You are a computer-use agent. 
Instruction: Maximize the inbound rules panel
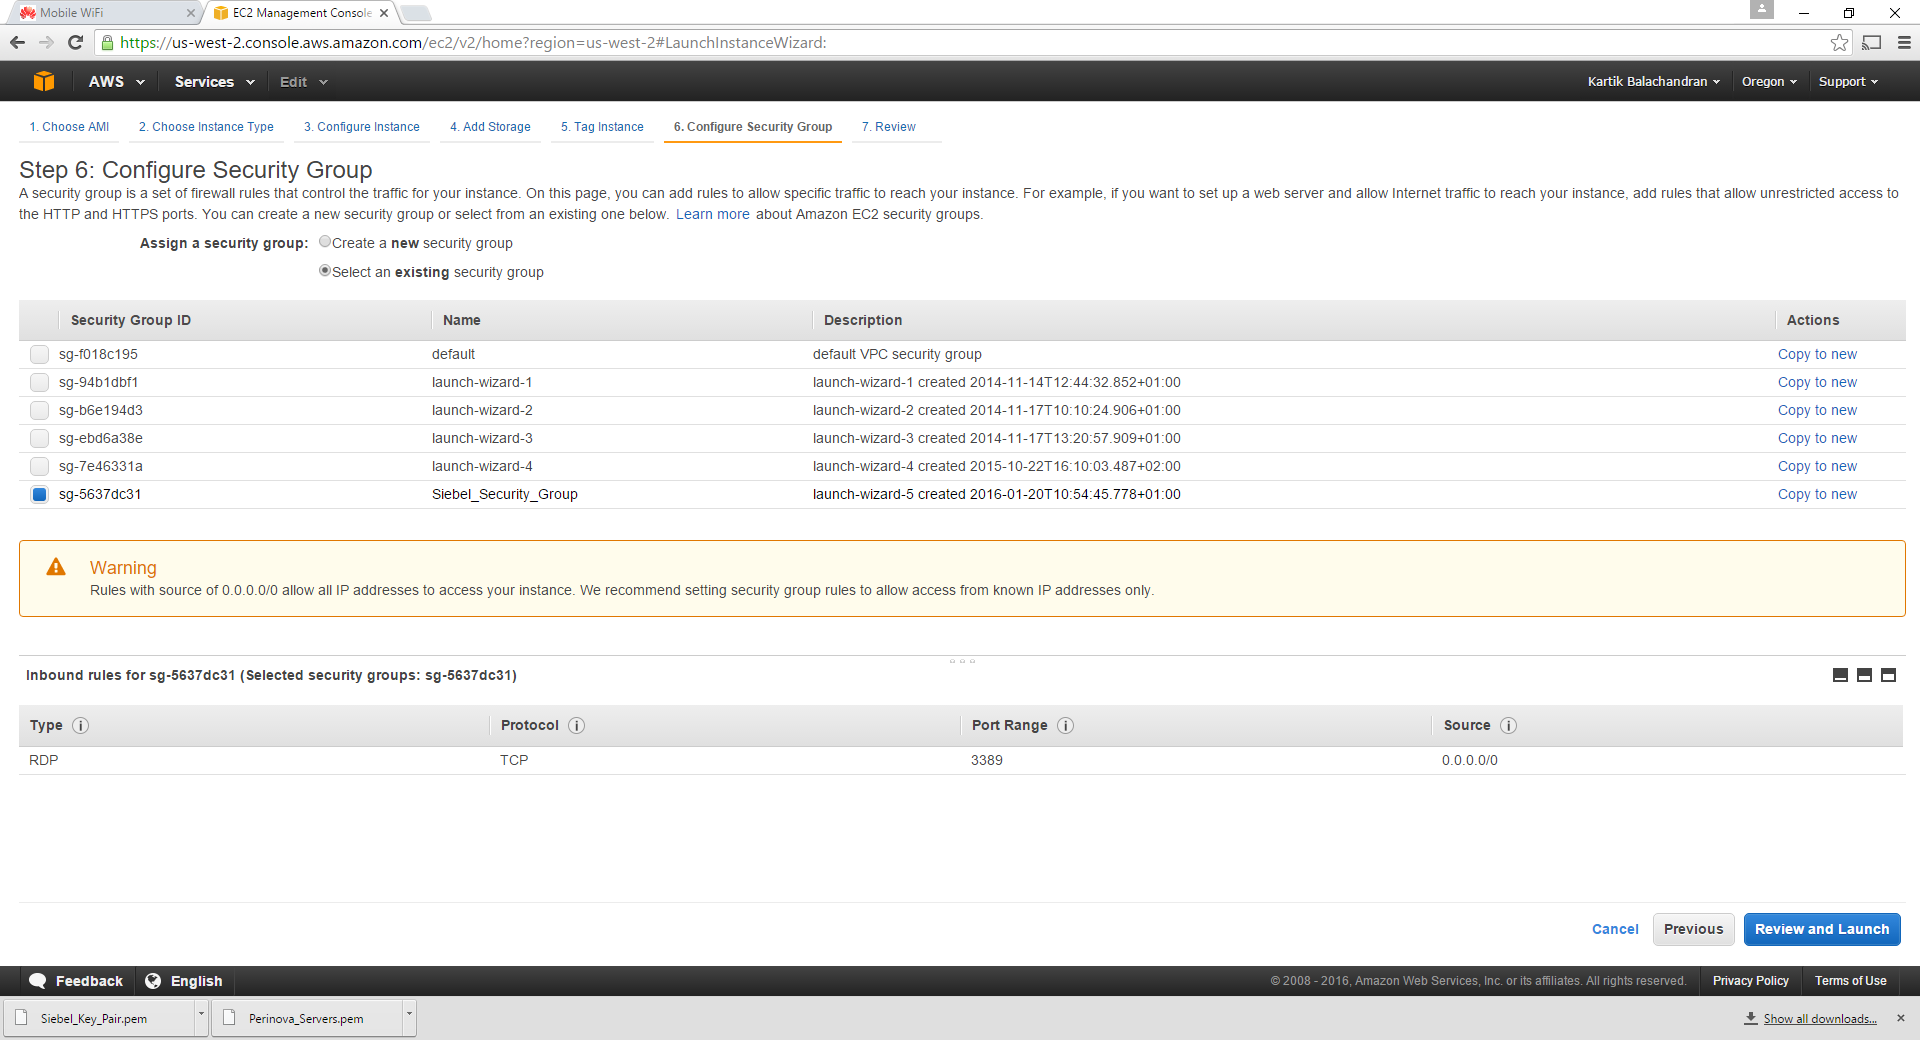(x=1888, y=676)
